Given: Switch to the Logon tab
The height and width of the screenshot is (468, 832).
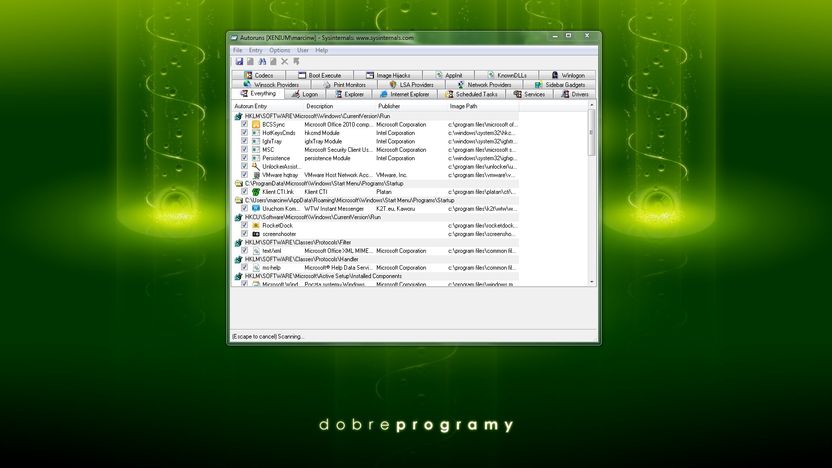Looking at the screenshot, I should [x=305, y=94].
